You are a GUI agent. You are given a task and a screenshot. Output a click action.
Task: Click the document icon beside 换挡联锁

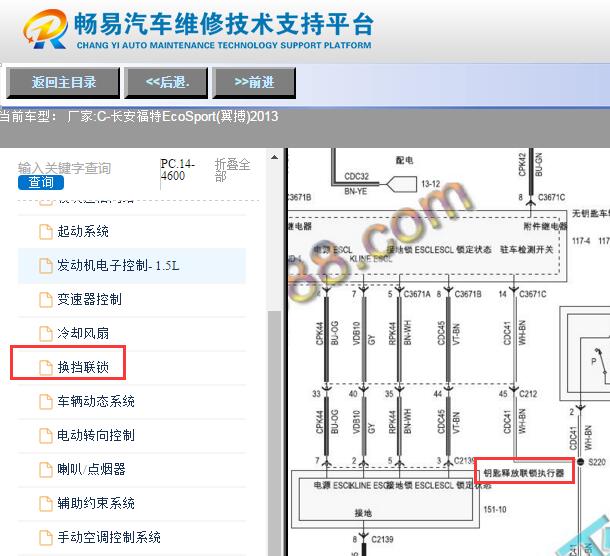(46, 368)
